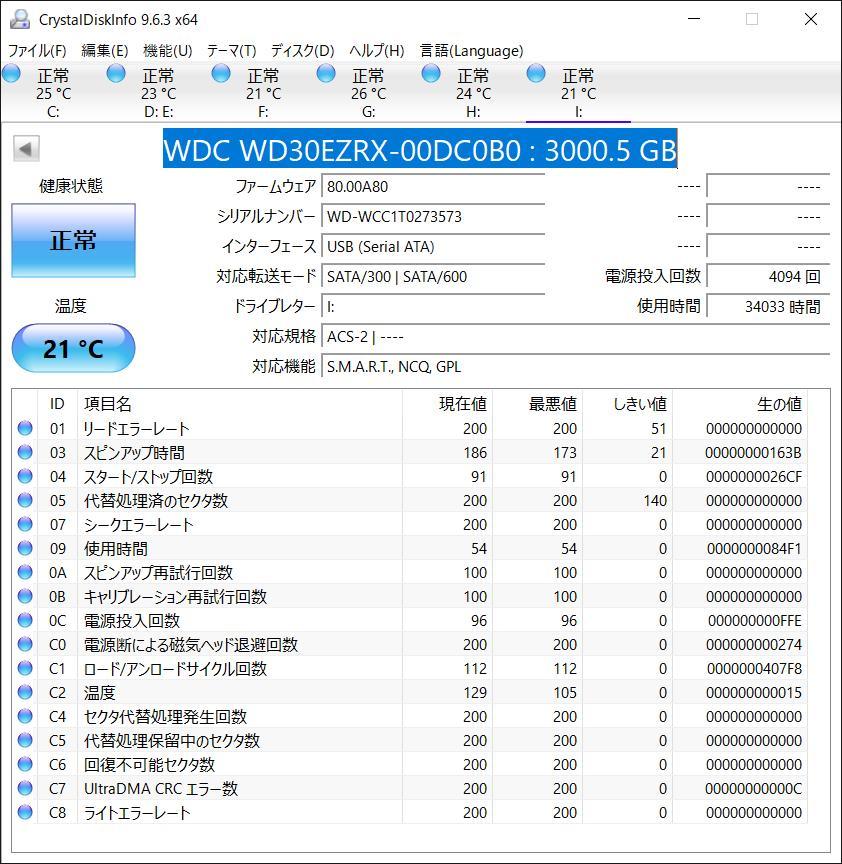Open the ヘルプ(H) menu

point(377,51)
